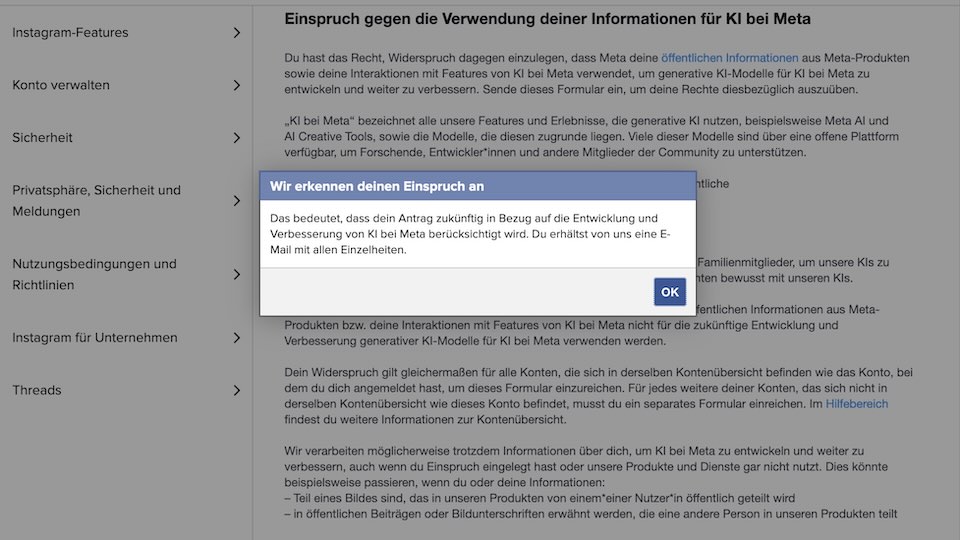Image resolution: width=960 pixels, height=540 pixels.
Task: Click the chevron next to Threads
Action: [236, 390]
